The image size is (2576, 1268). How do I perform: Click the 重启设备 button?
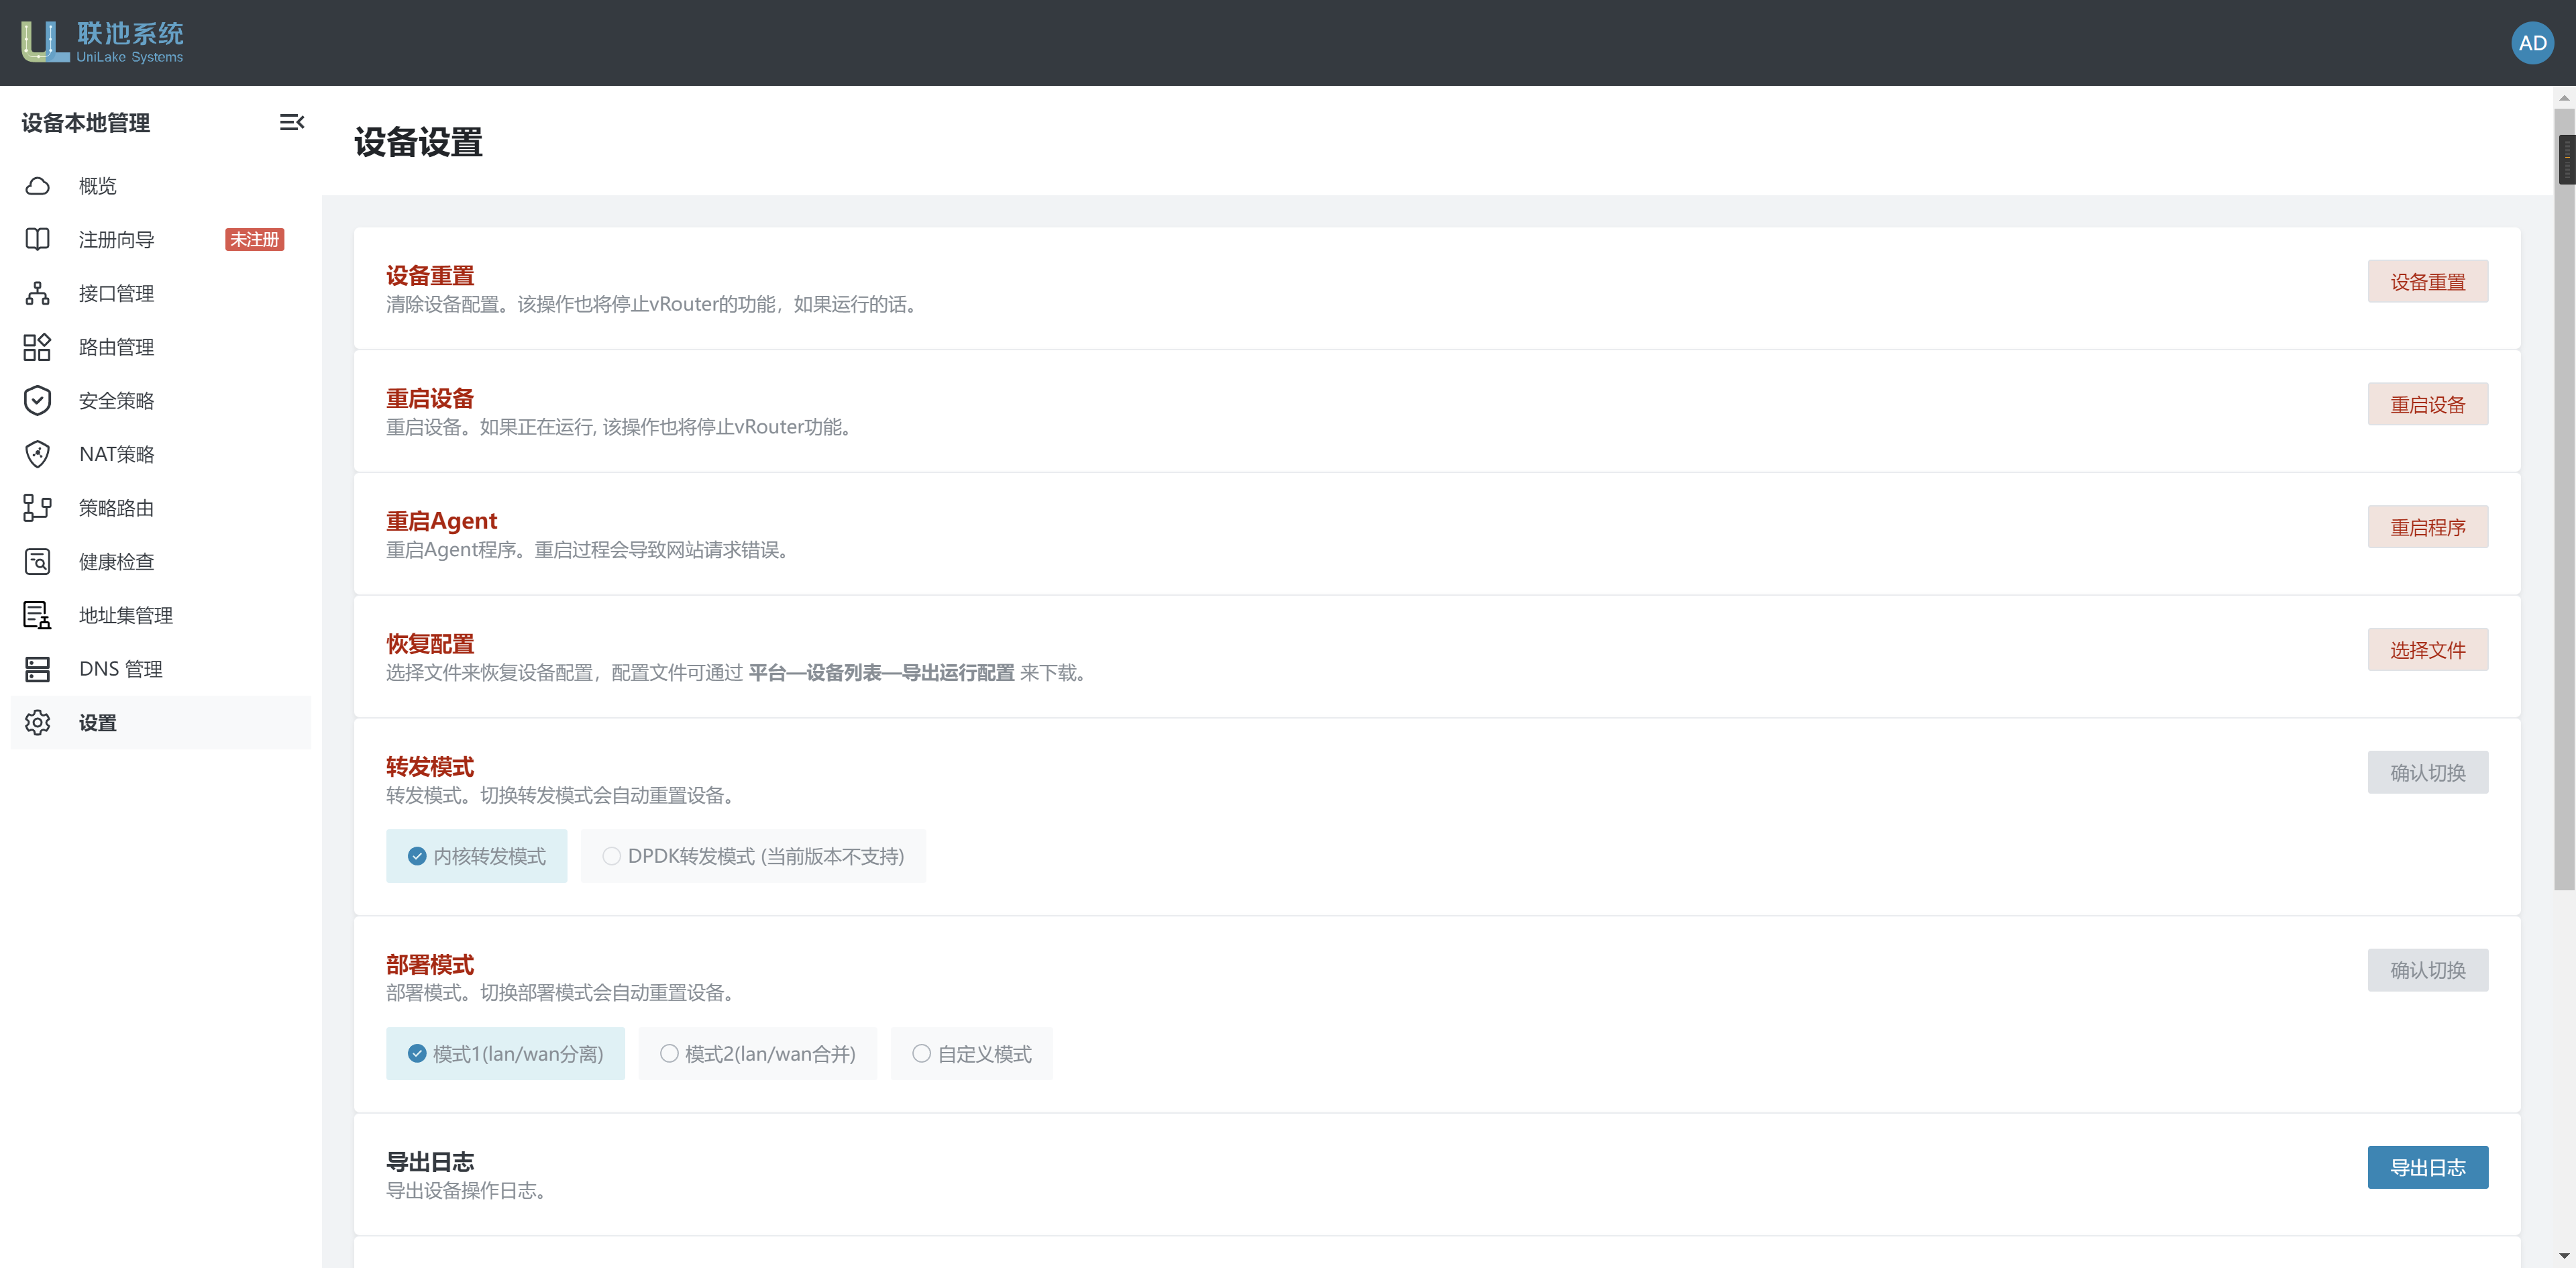pos(2427,404)
